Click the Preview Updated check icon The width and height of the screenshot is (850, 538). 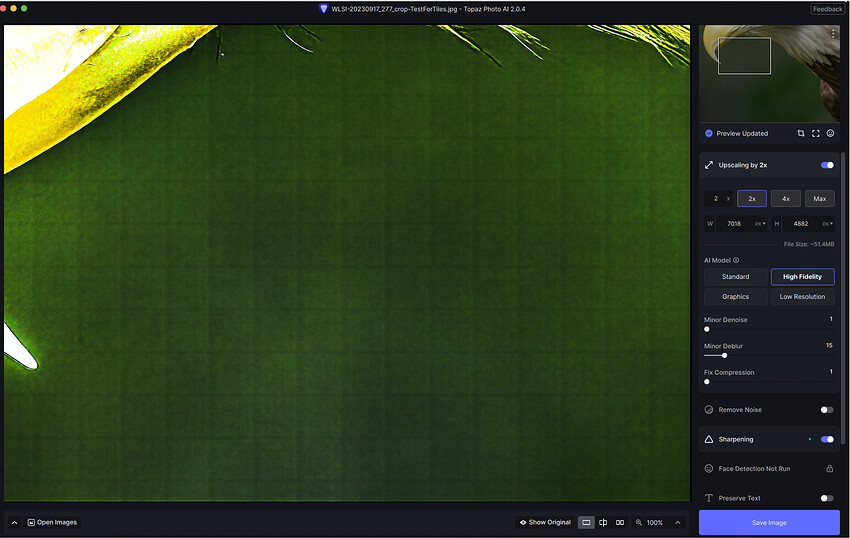coord(709,133)
